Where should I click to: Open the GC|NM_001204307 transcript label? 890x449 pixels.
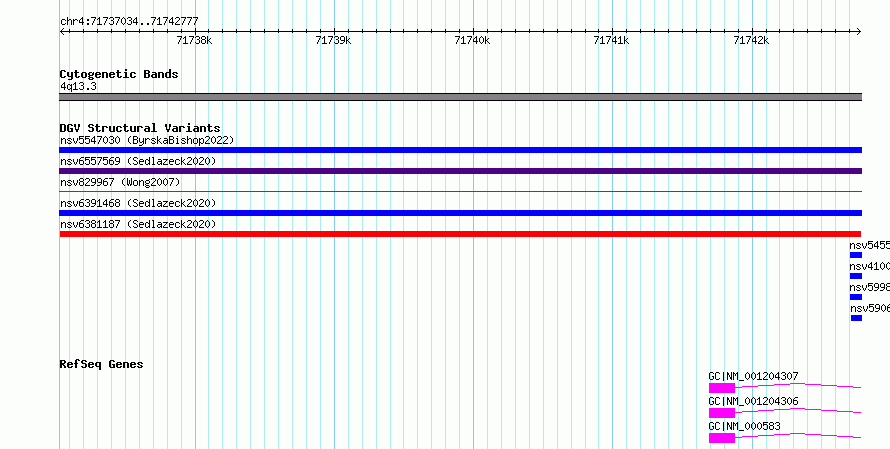click(x=753, y=376)
